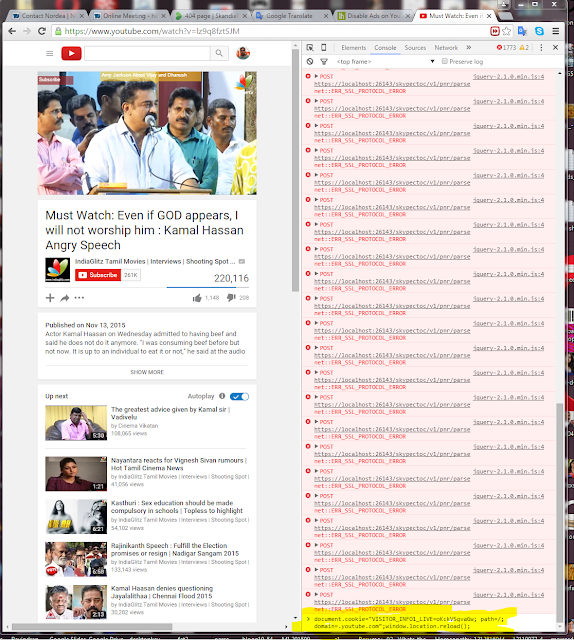Select the Console tab in DevTools
Viewport: 574px width, 640px height.
[385, 48]
